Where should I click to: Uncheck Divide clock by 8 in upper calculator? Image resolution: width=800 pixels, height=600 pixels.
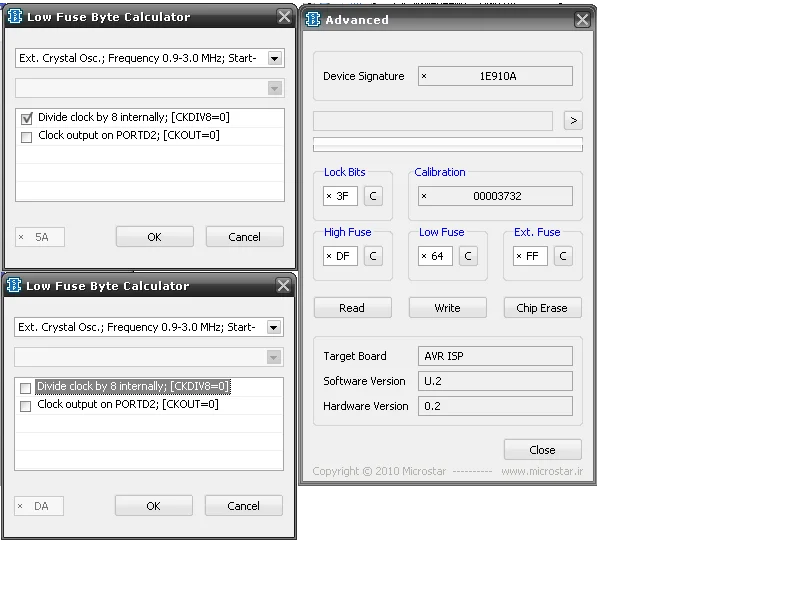[27, 119]
